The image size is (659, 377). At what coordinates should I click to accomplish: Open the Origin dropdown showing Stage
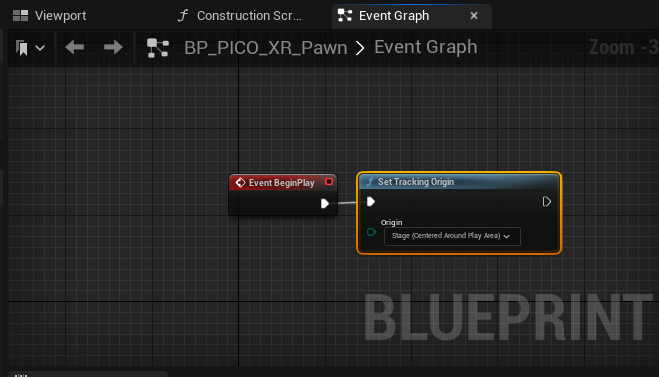(x=452, y=236)
